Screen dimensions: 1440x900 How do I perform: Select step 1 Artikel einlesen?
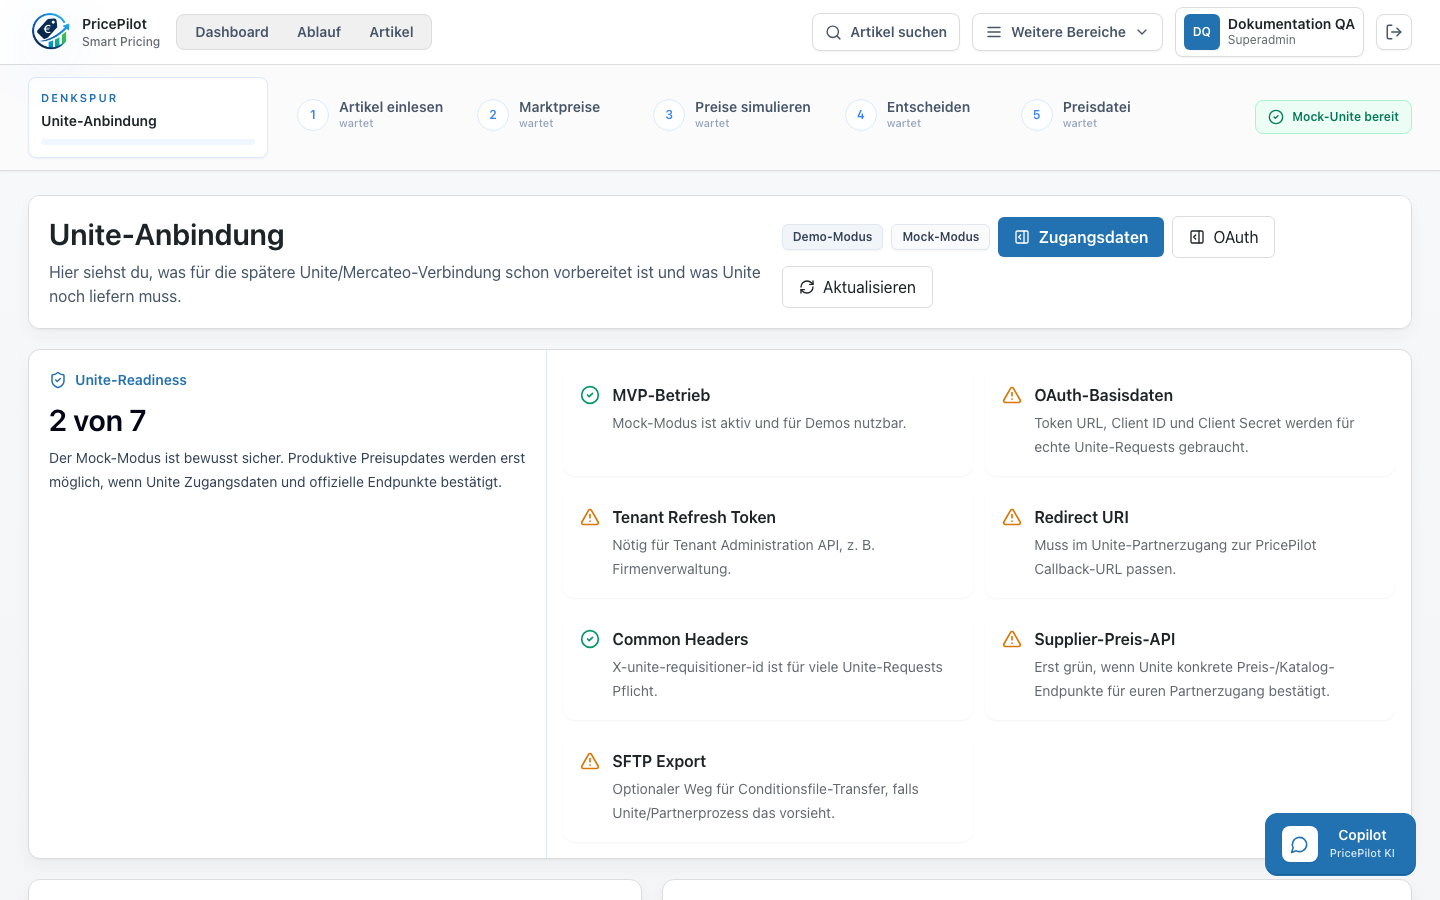(371, 114)
